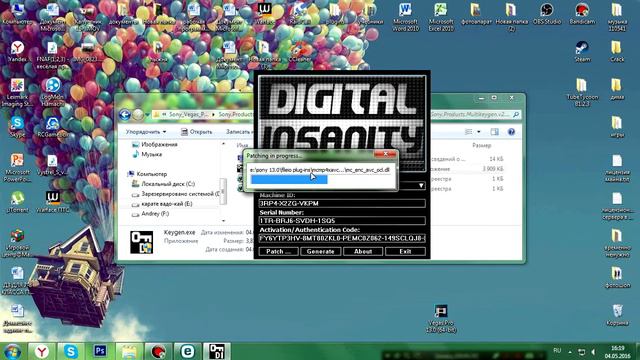The width and height of the screenshot is (640, 360).
Task: Open TubeTycoon folder on desktop
Action: (x=582, y=92)
